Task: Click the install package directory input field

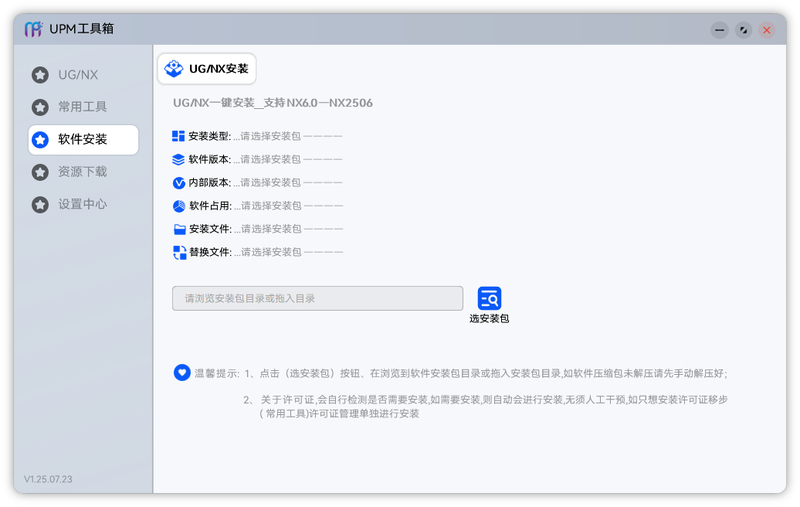Action: click(317, 298)
